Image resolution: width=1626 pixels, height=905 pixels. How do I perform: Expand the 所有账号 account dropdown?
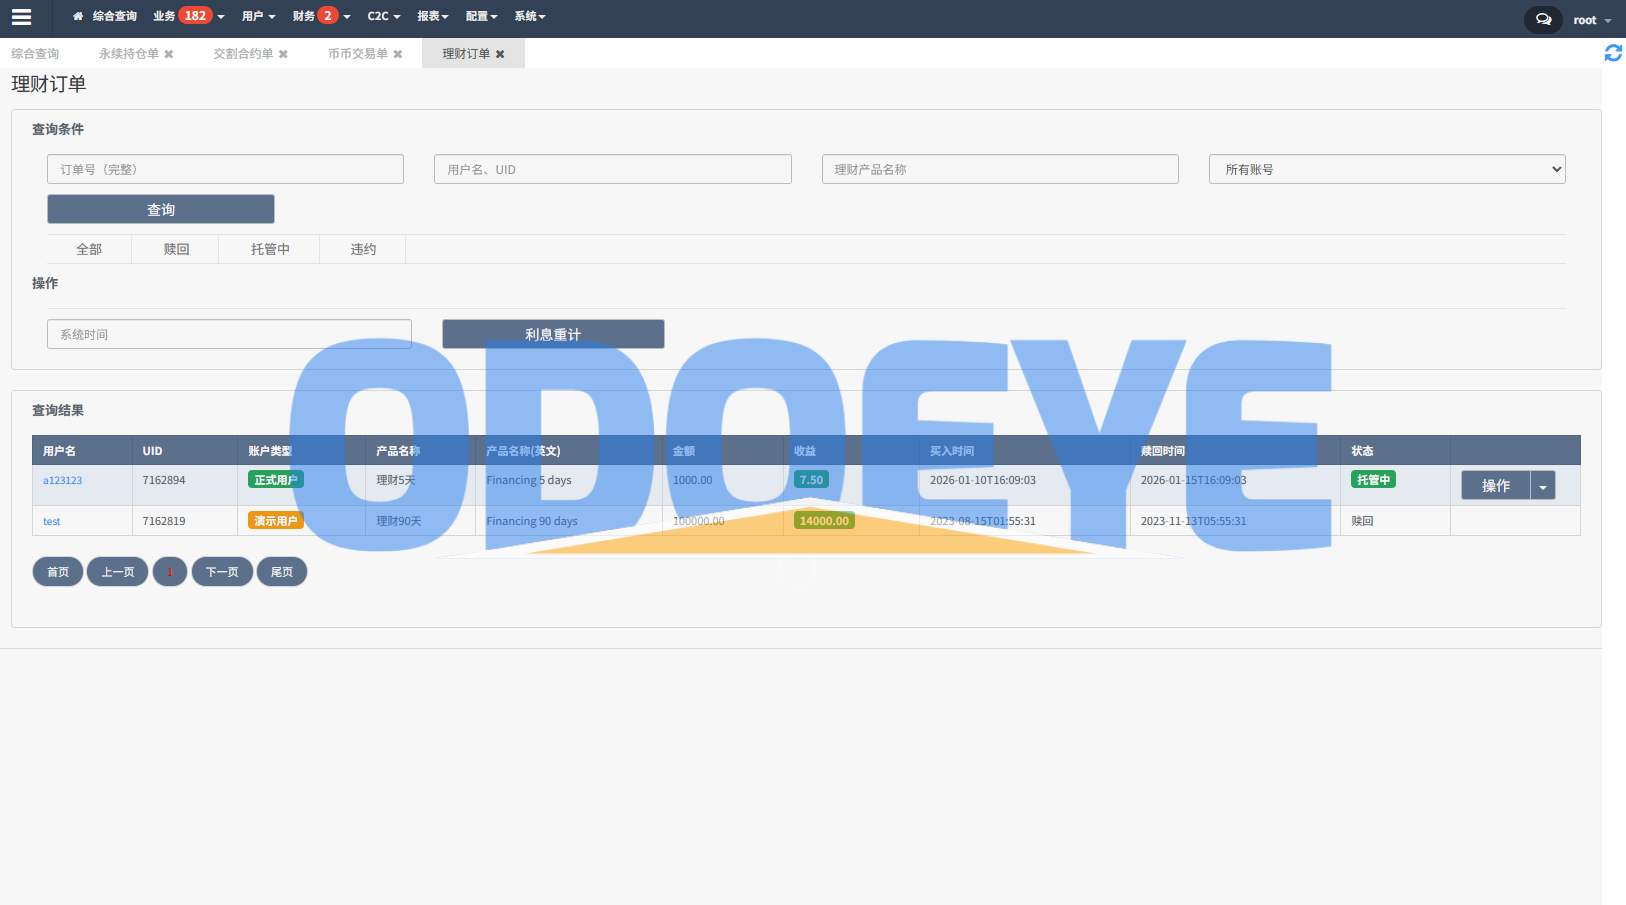[x=1386, y=169]
